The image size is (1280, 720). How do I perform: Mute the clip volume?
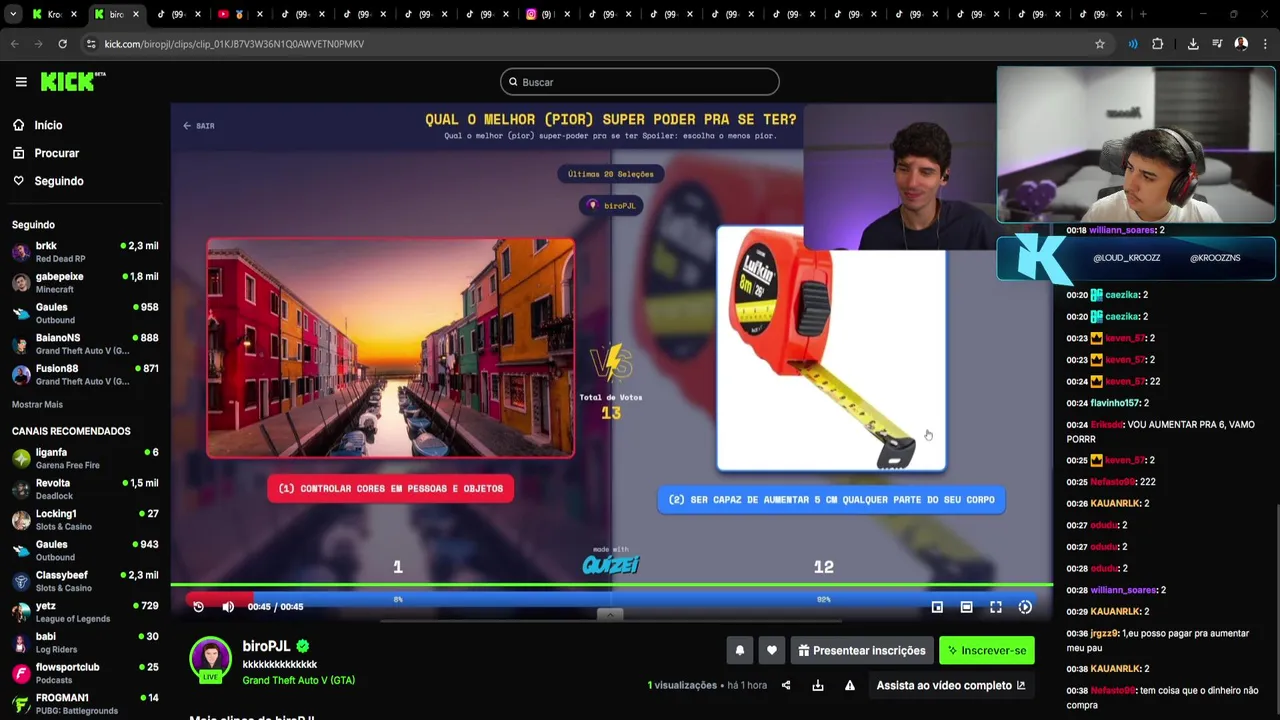[x=228, y=607]
